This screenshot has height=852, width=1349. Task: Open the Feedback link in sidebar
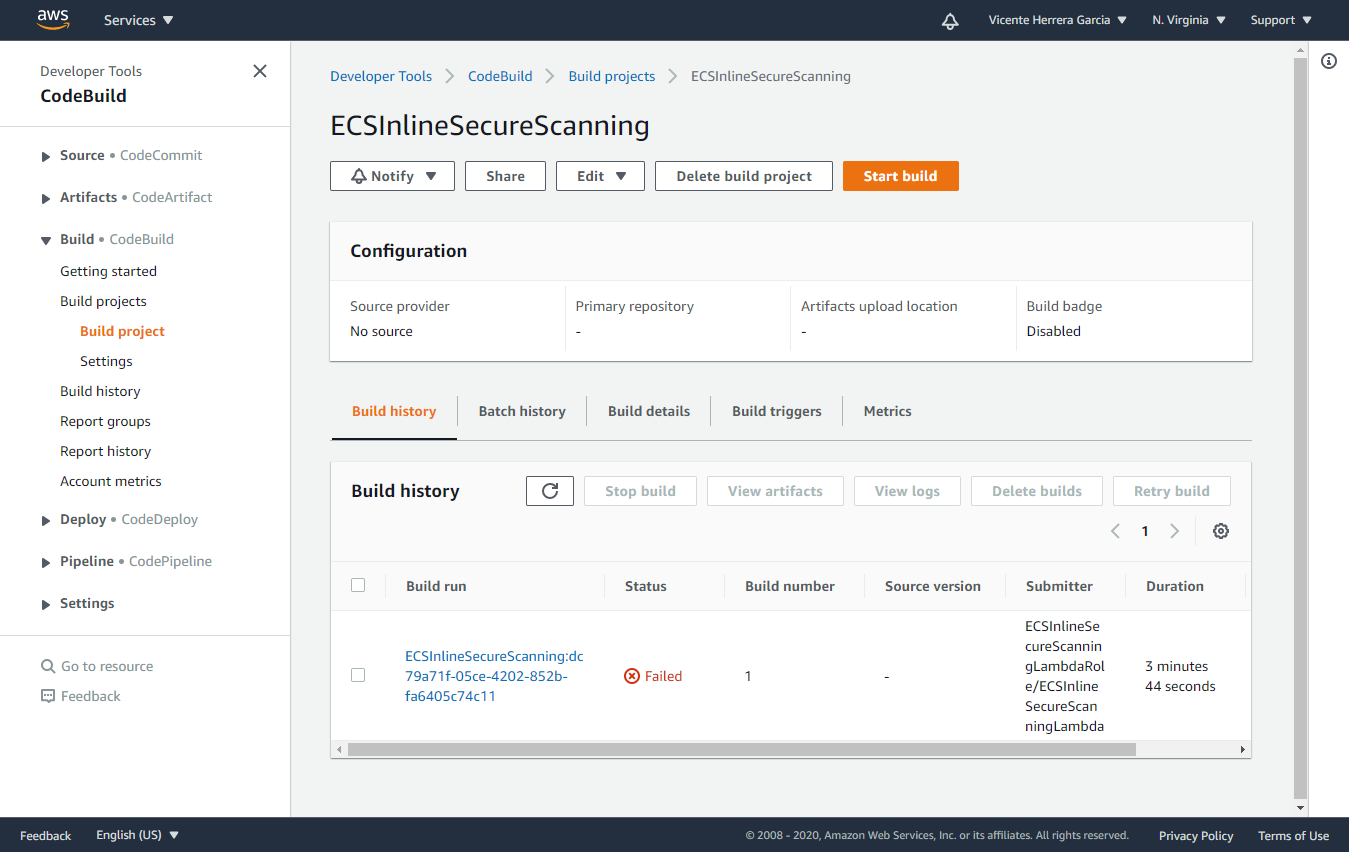80,696
